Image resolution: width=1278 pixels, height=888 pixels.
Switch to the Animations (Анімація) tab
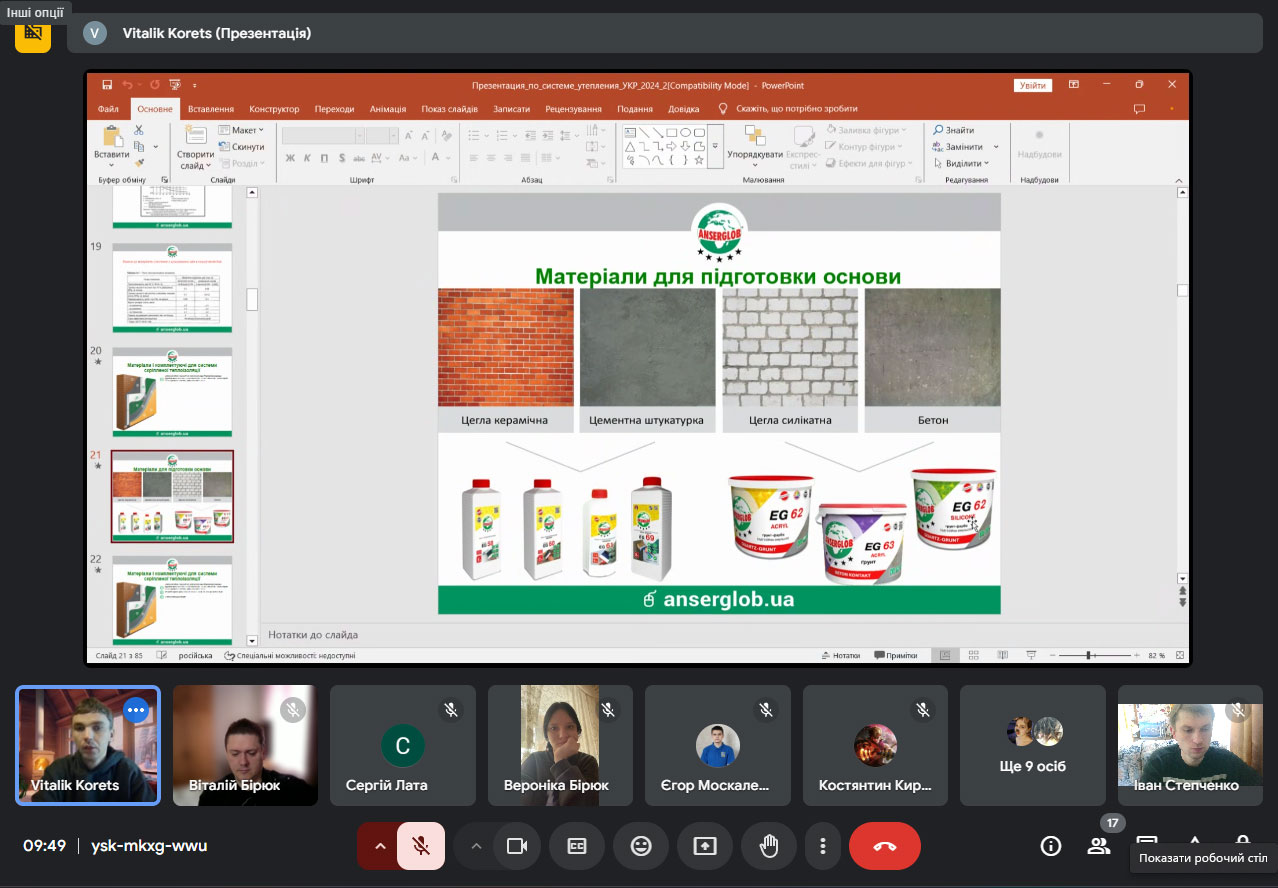click(388, 109)
